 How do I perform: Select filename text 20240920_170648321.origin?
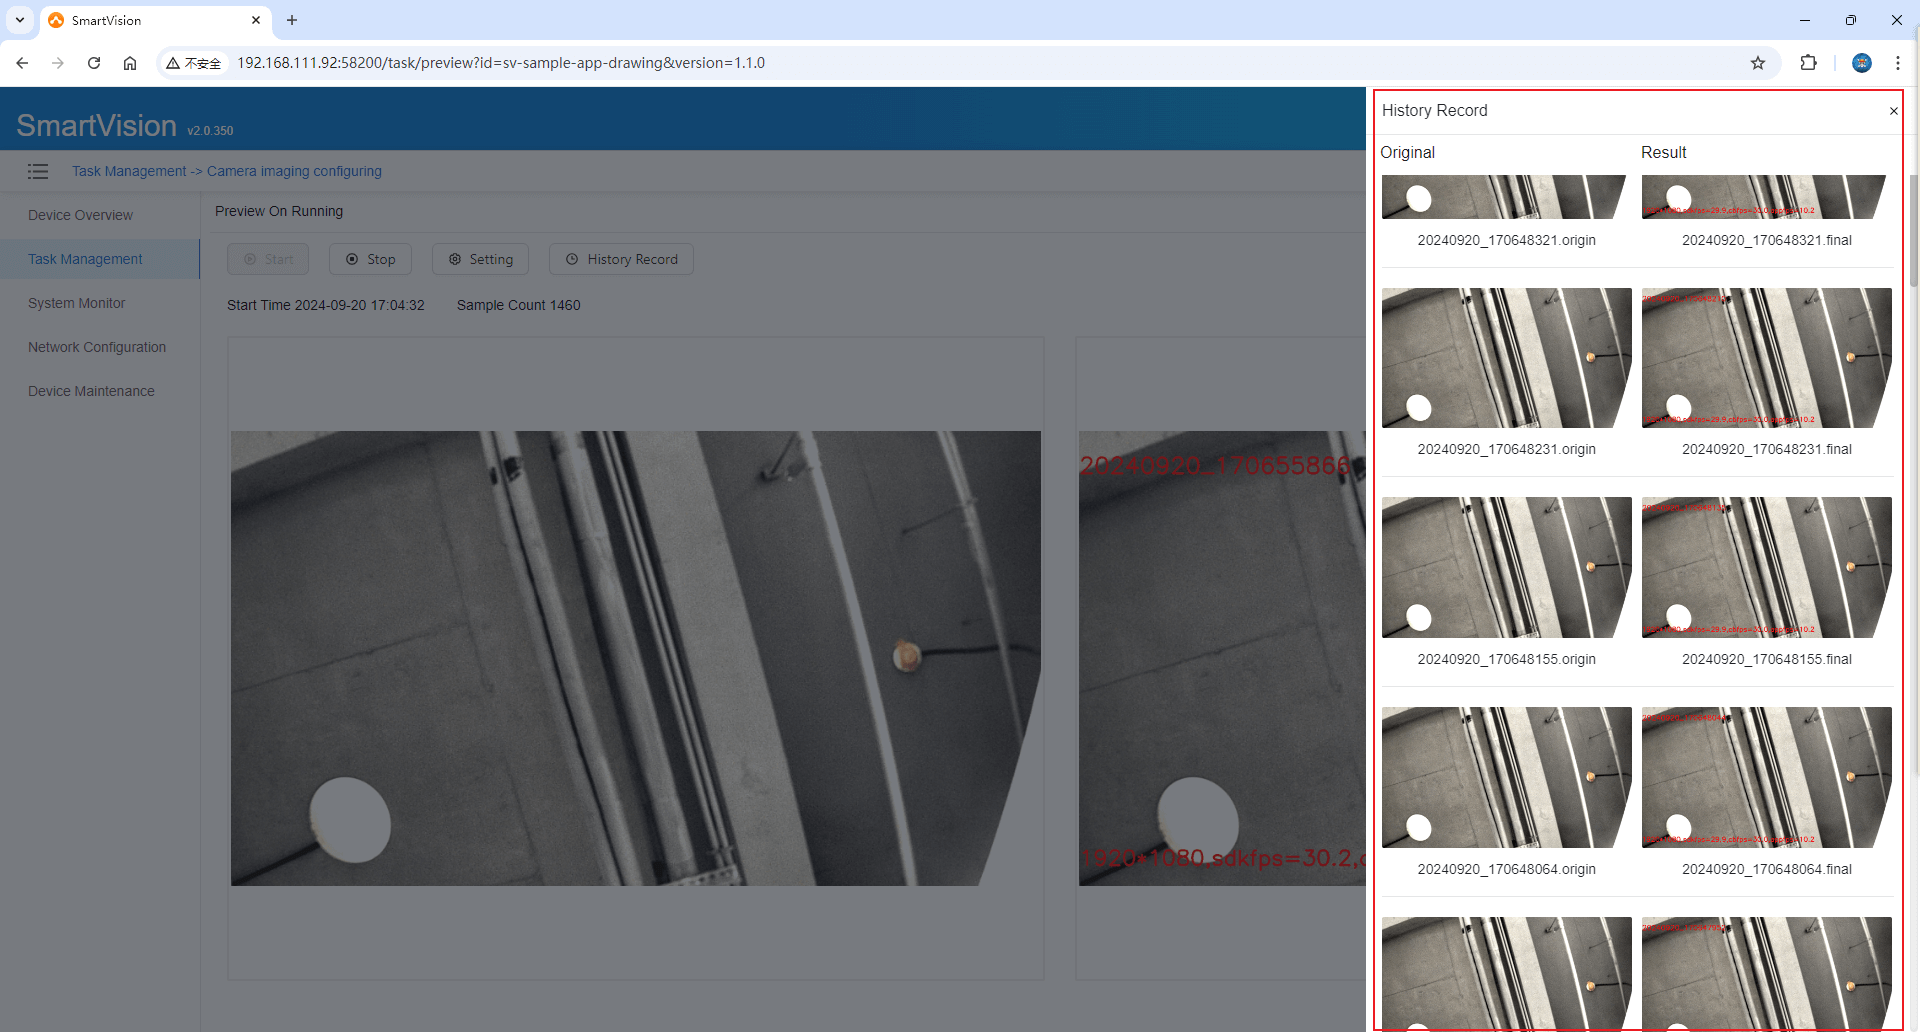pyautogui.click(x=1506, y=240)
